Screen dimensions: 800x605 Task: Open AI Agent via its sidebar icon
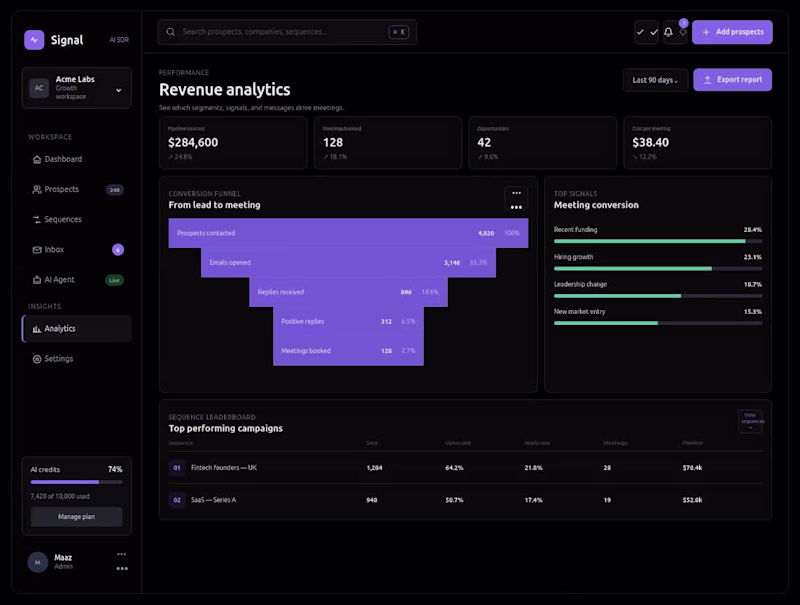37,280
